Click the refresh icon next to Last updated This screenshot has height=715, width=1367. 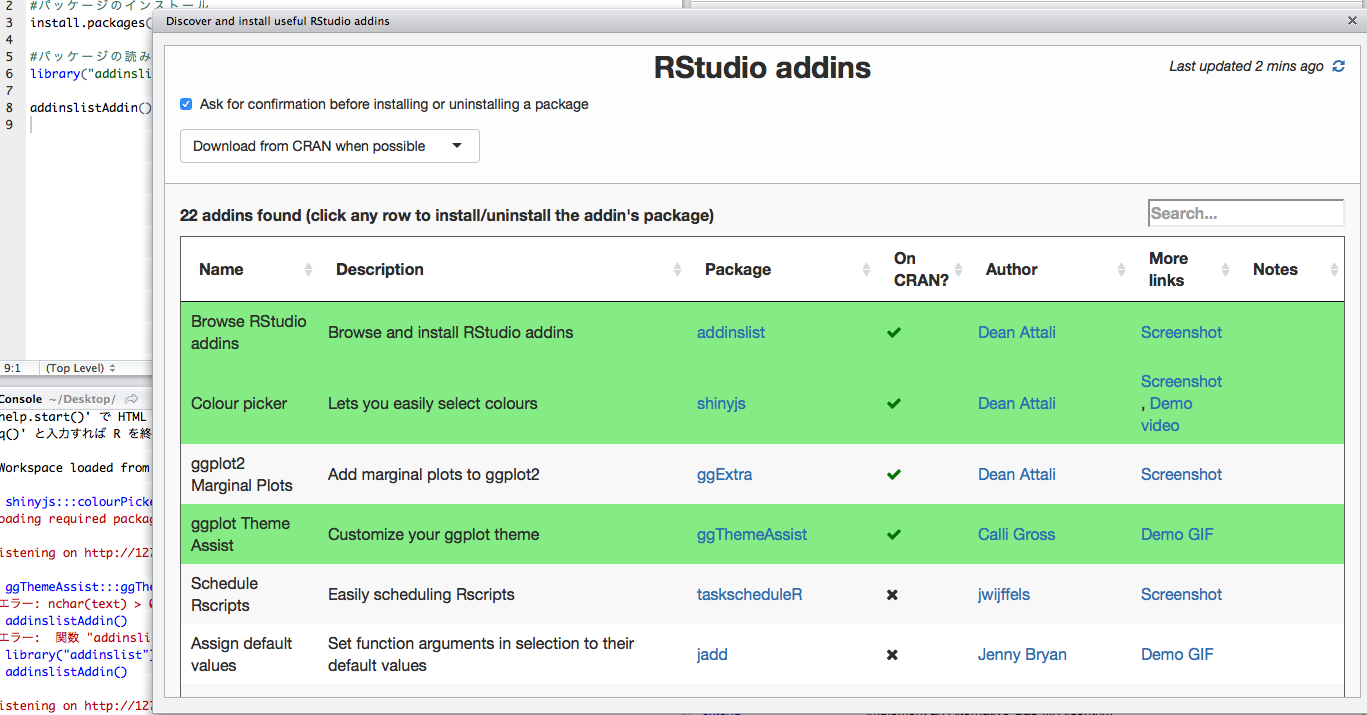(x=1338, y=66)
